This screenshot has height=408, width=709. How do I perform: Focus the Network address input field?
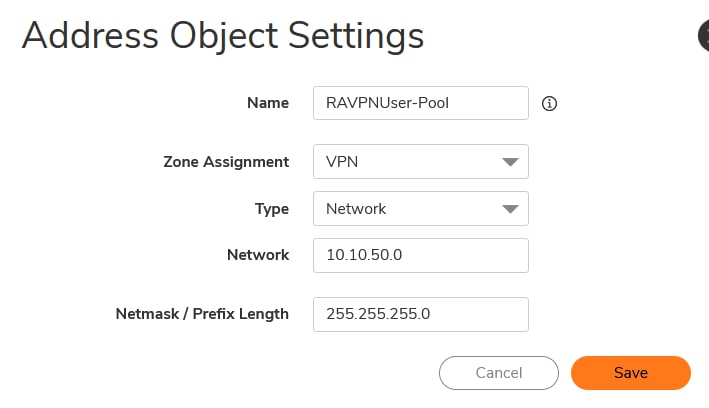point(420,255)
